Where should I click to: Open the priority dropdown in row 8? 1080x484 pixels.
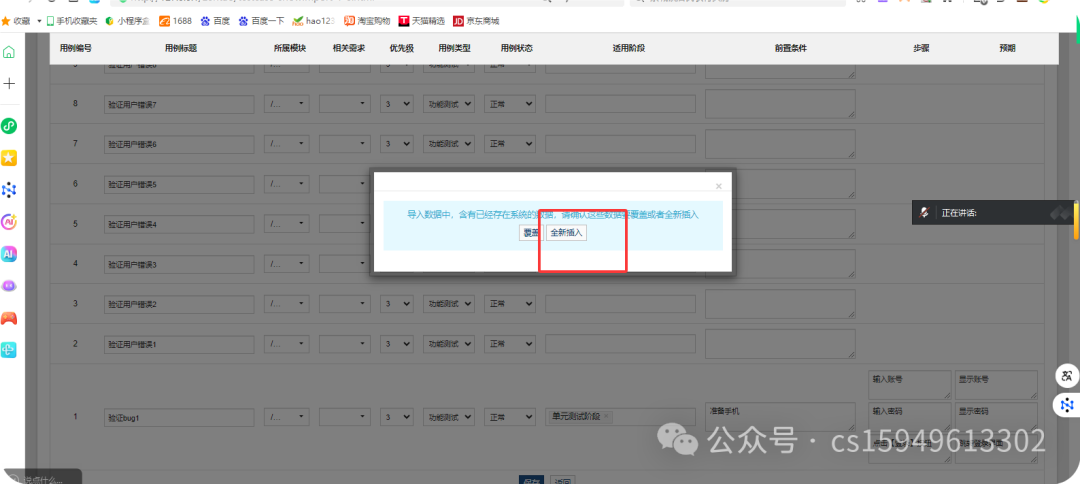tap(397, 105)
